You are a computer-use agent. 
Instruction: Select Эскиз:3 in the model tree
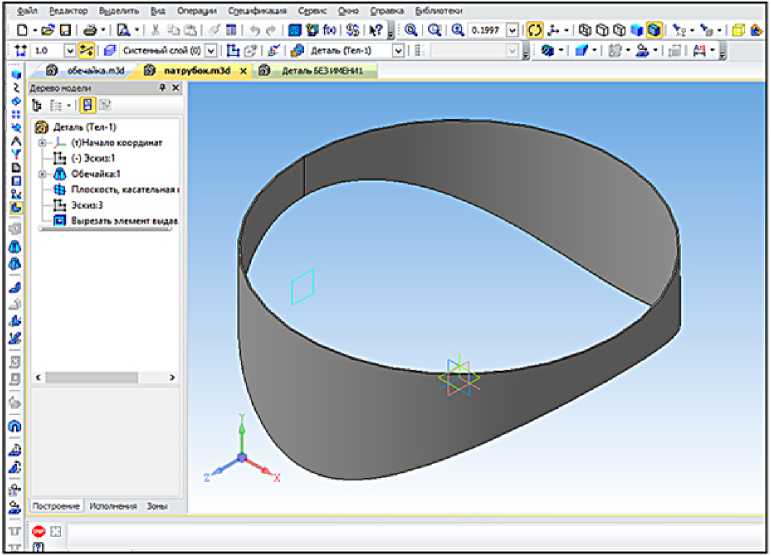click(86, 205)
